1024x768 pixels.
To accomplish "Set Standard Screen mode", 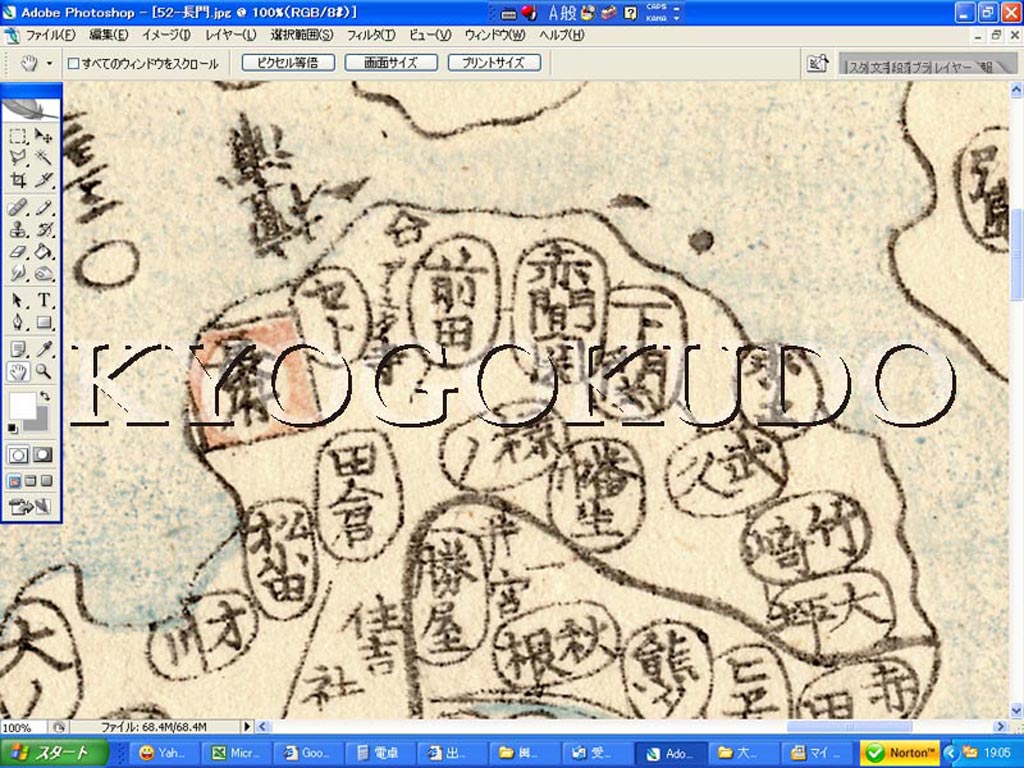I will (x=14, y=481).
